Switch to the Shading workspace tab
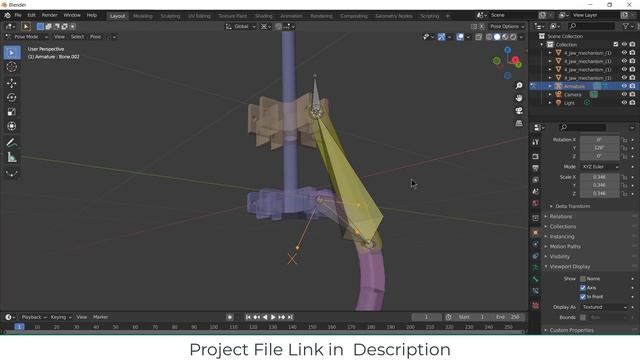The width and height of the screenshot is (640, 360). tap(264, 16)
